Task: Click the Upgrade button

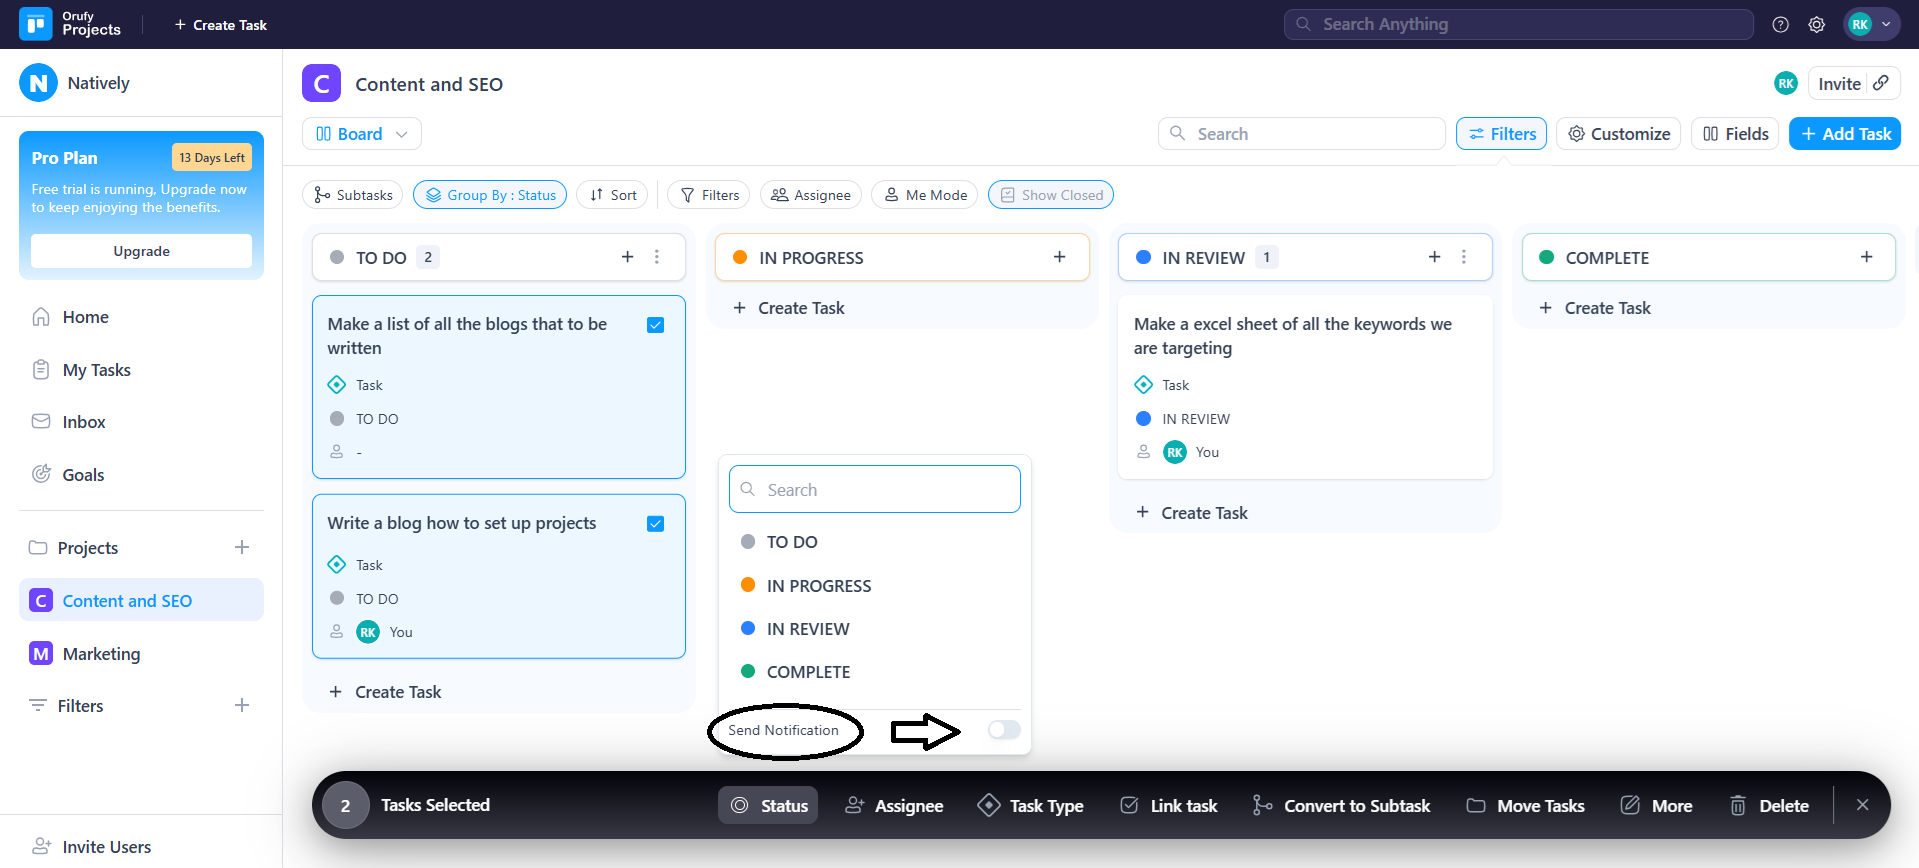Action: click(x=141, y=251)
